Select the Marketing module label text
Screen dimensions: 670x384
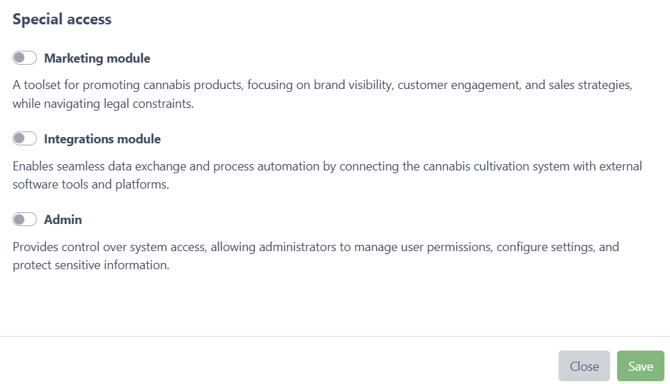[97, 58]
